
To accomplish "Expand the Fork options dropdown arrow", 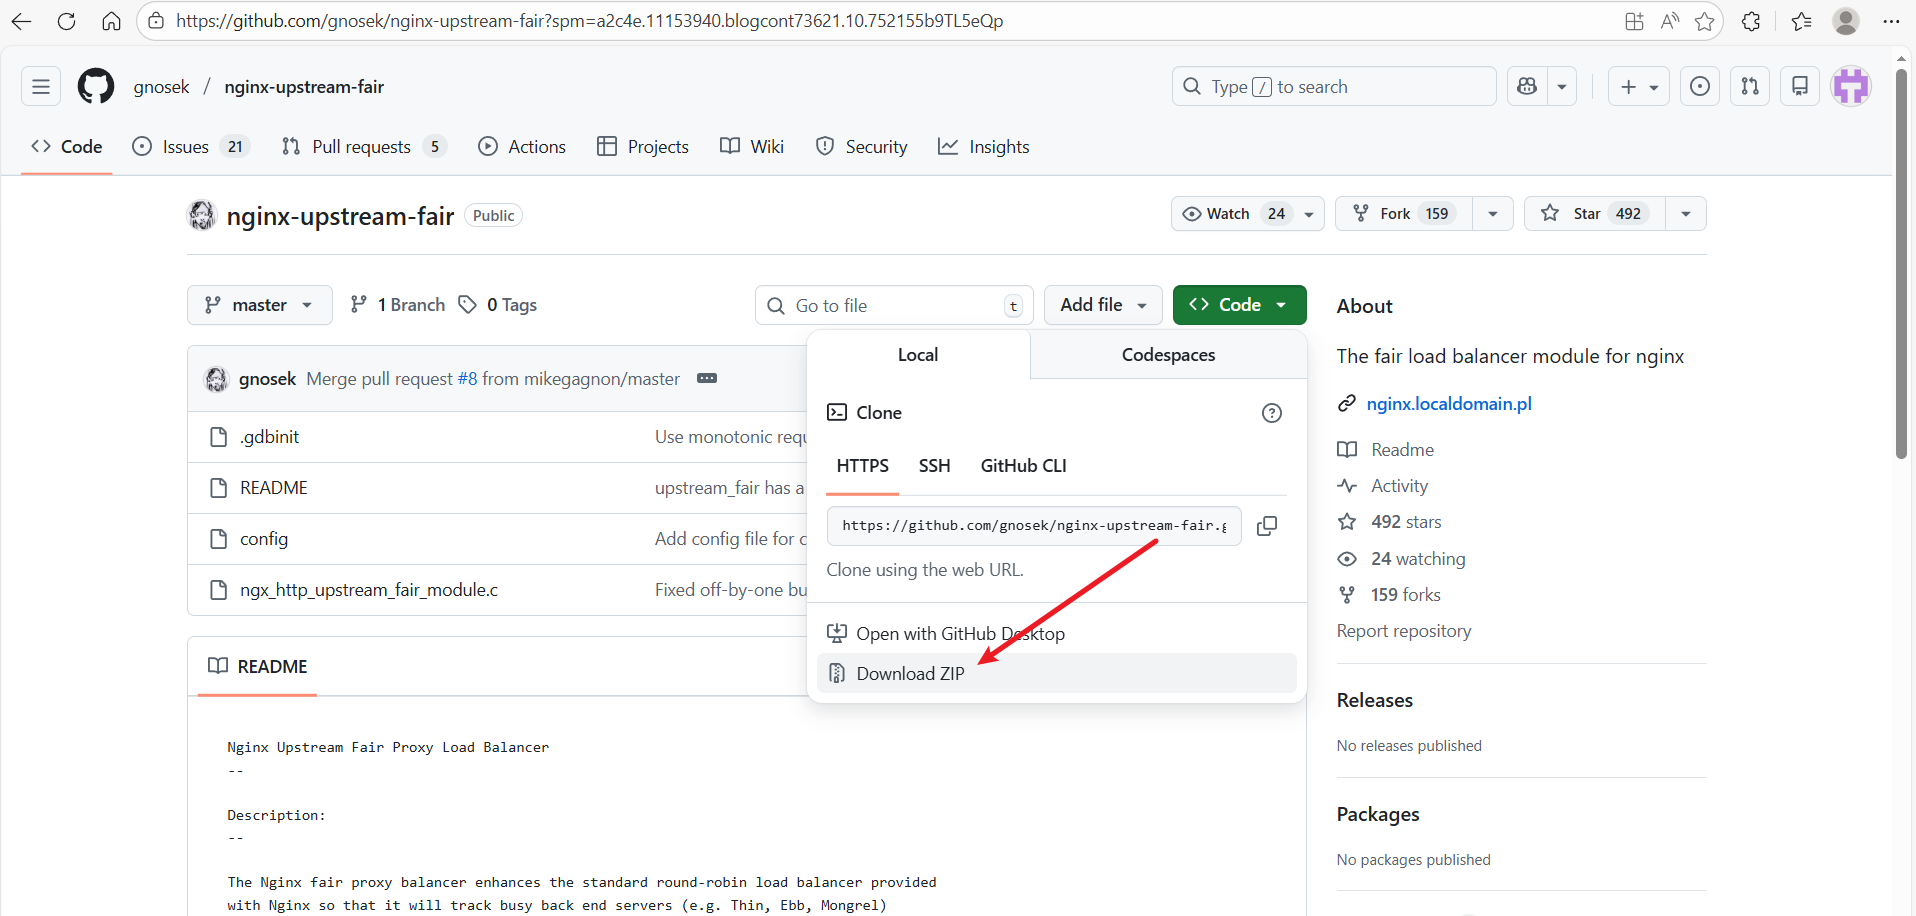I will [1492, 214].
